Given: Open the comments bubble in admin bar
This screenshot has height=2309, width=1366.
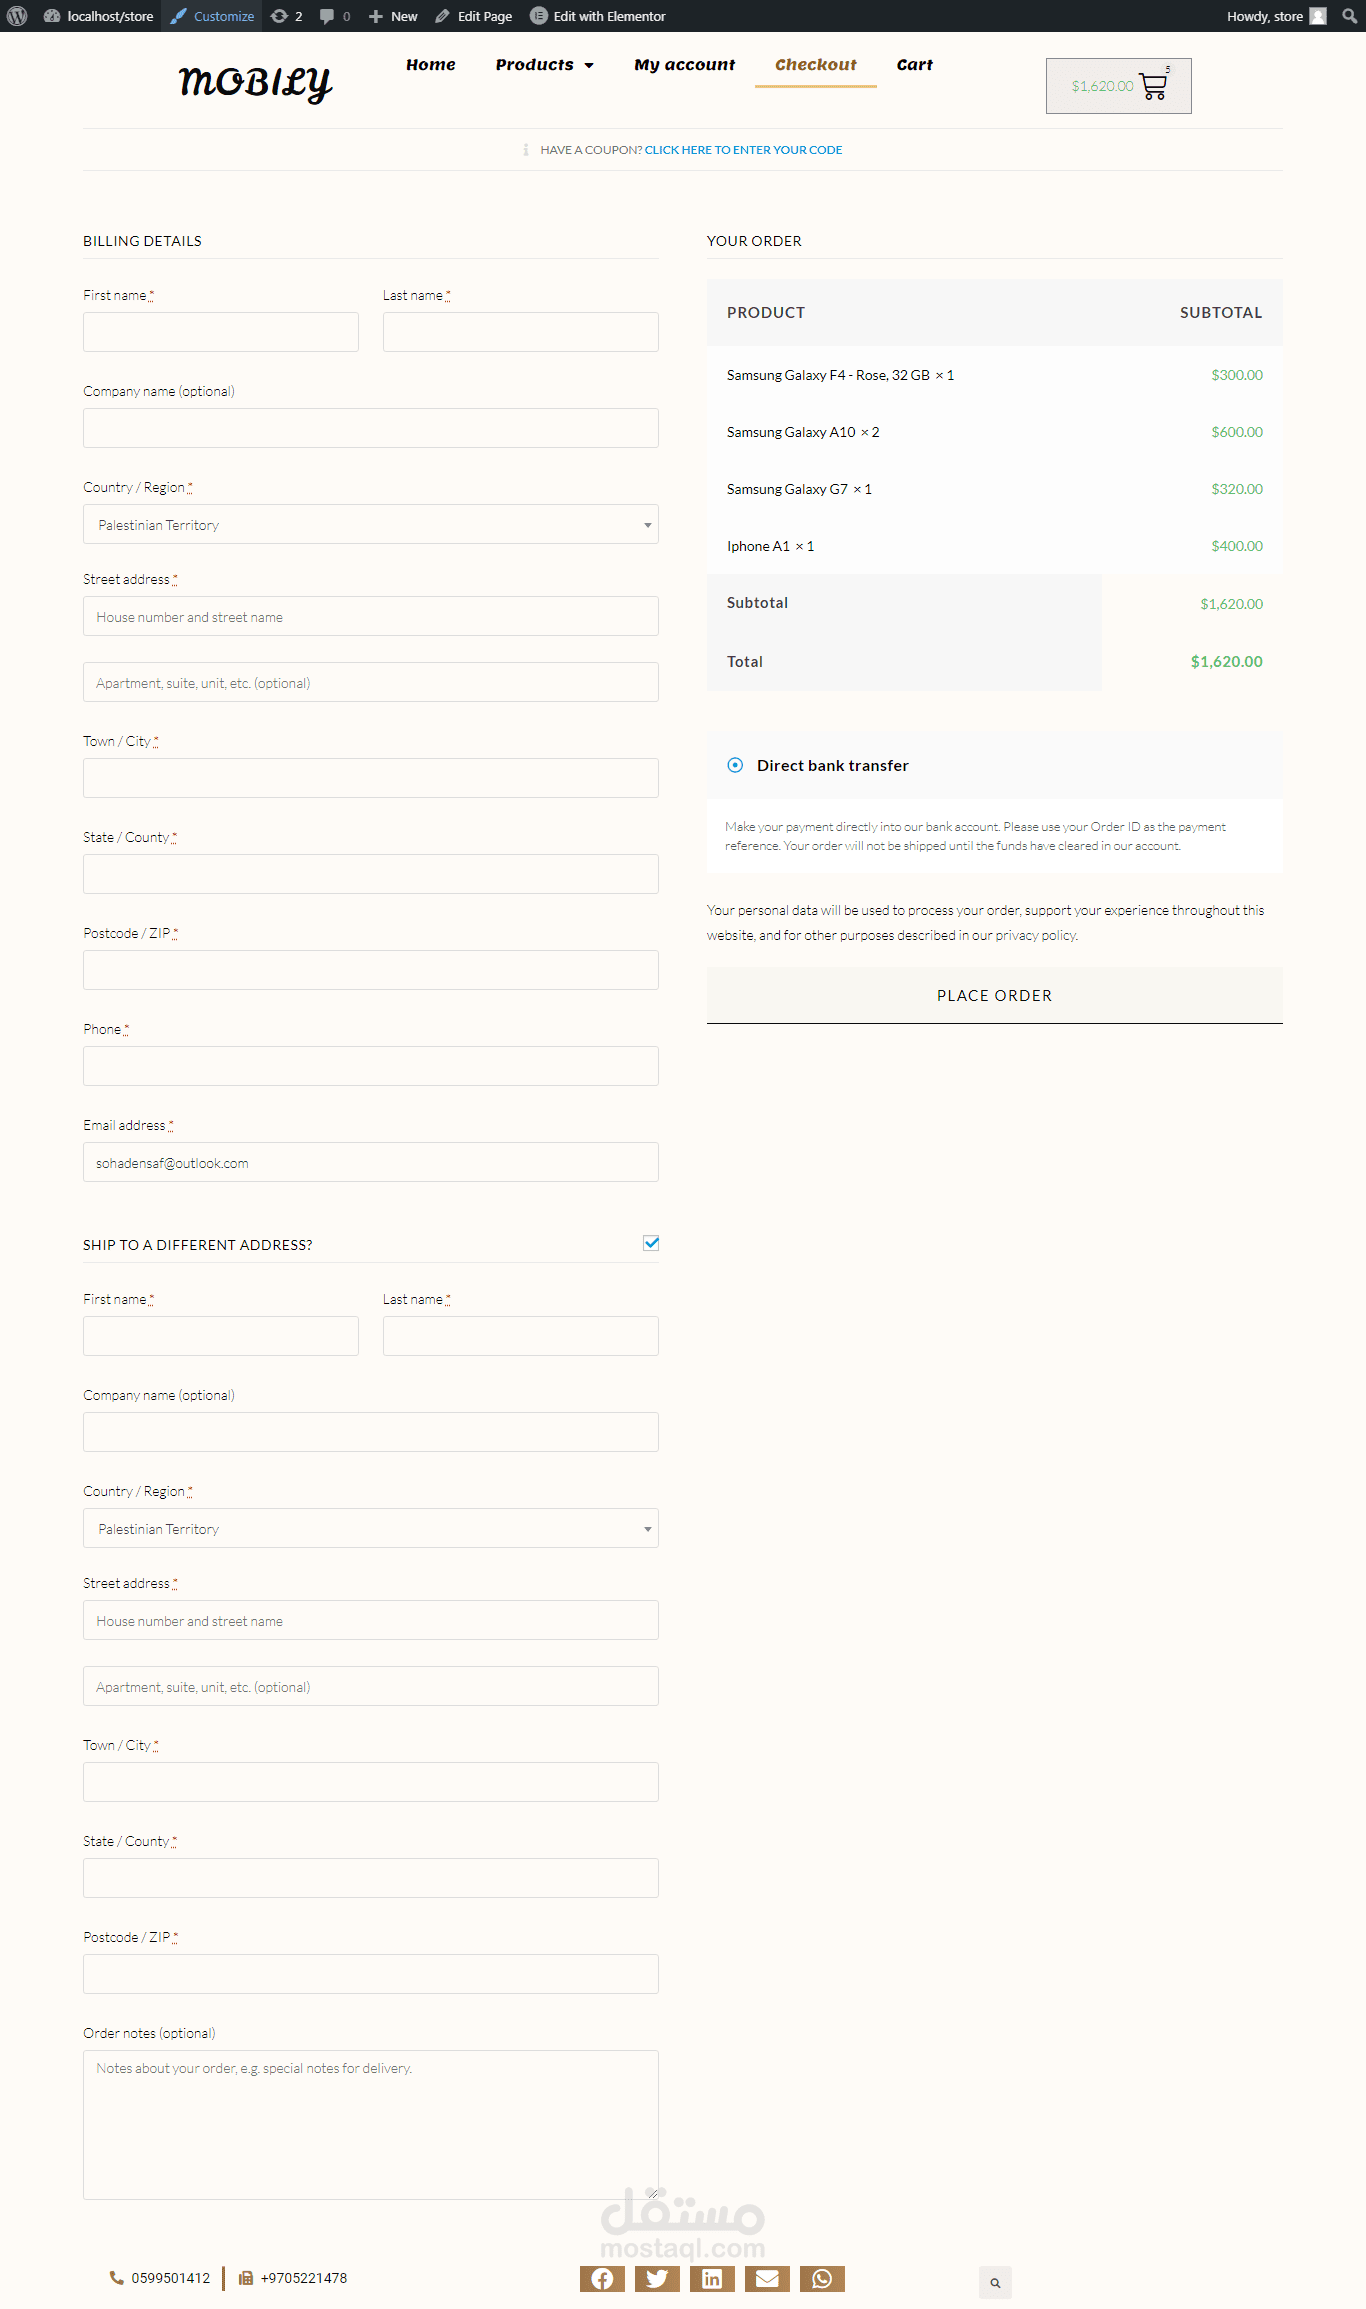Looking at the screenshot, I should point(335,16).
